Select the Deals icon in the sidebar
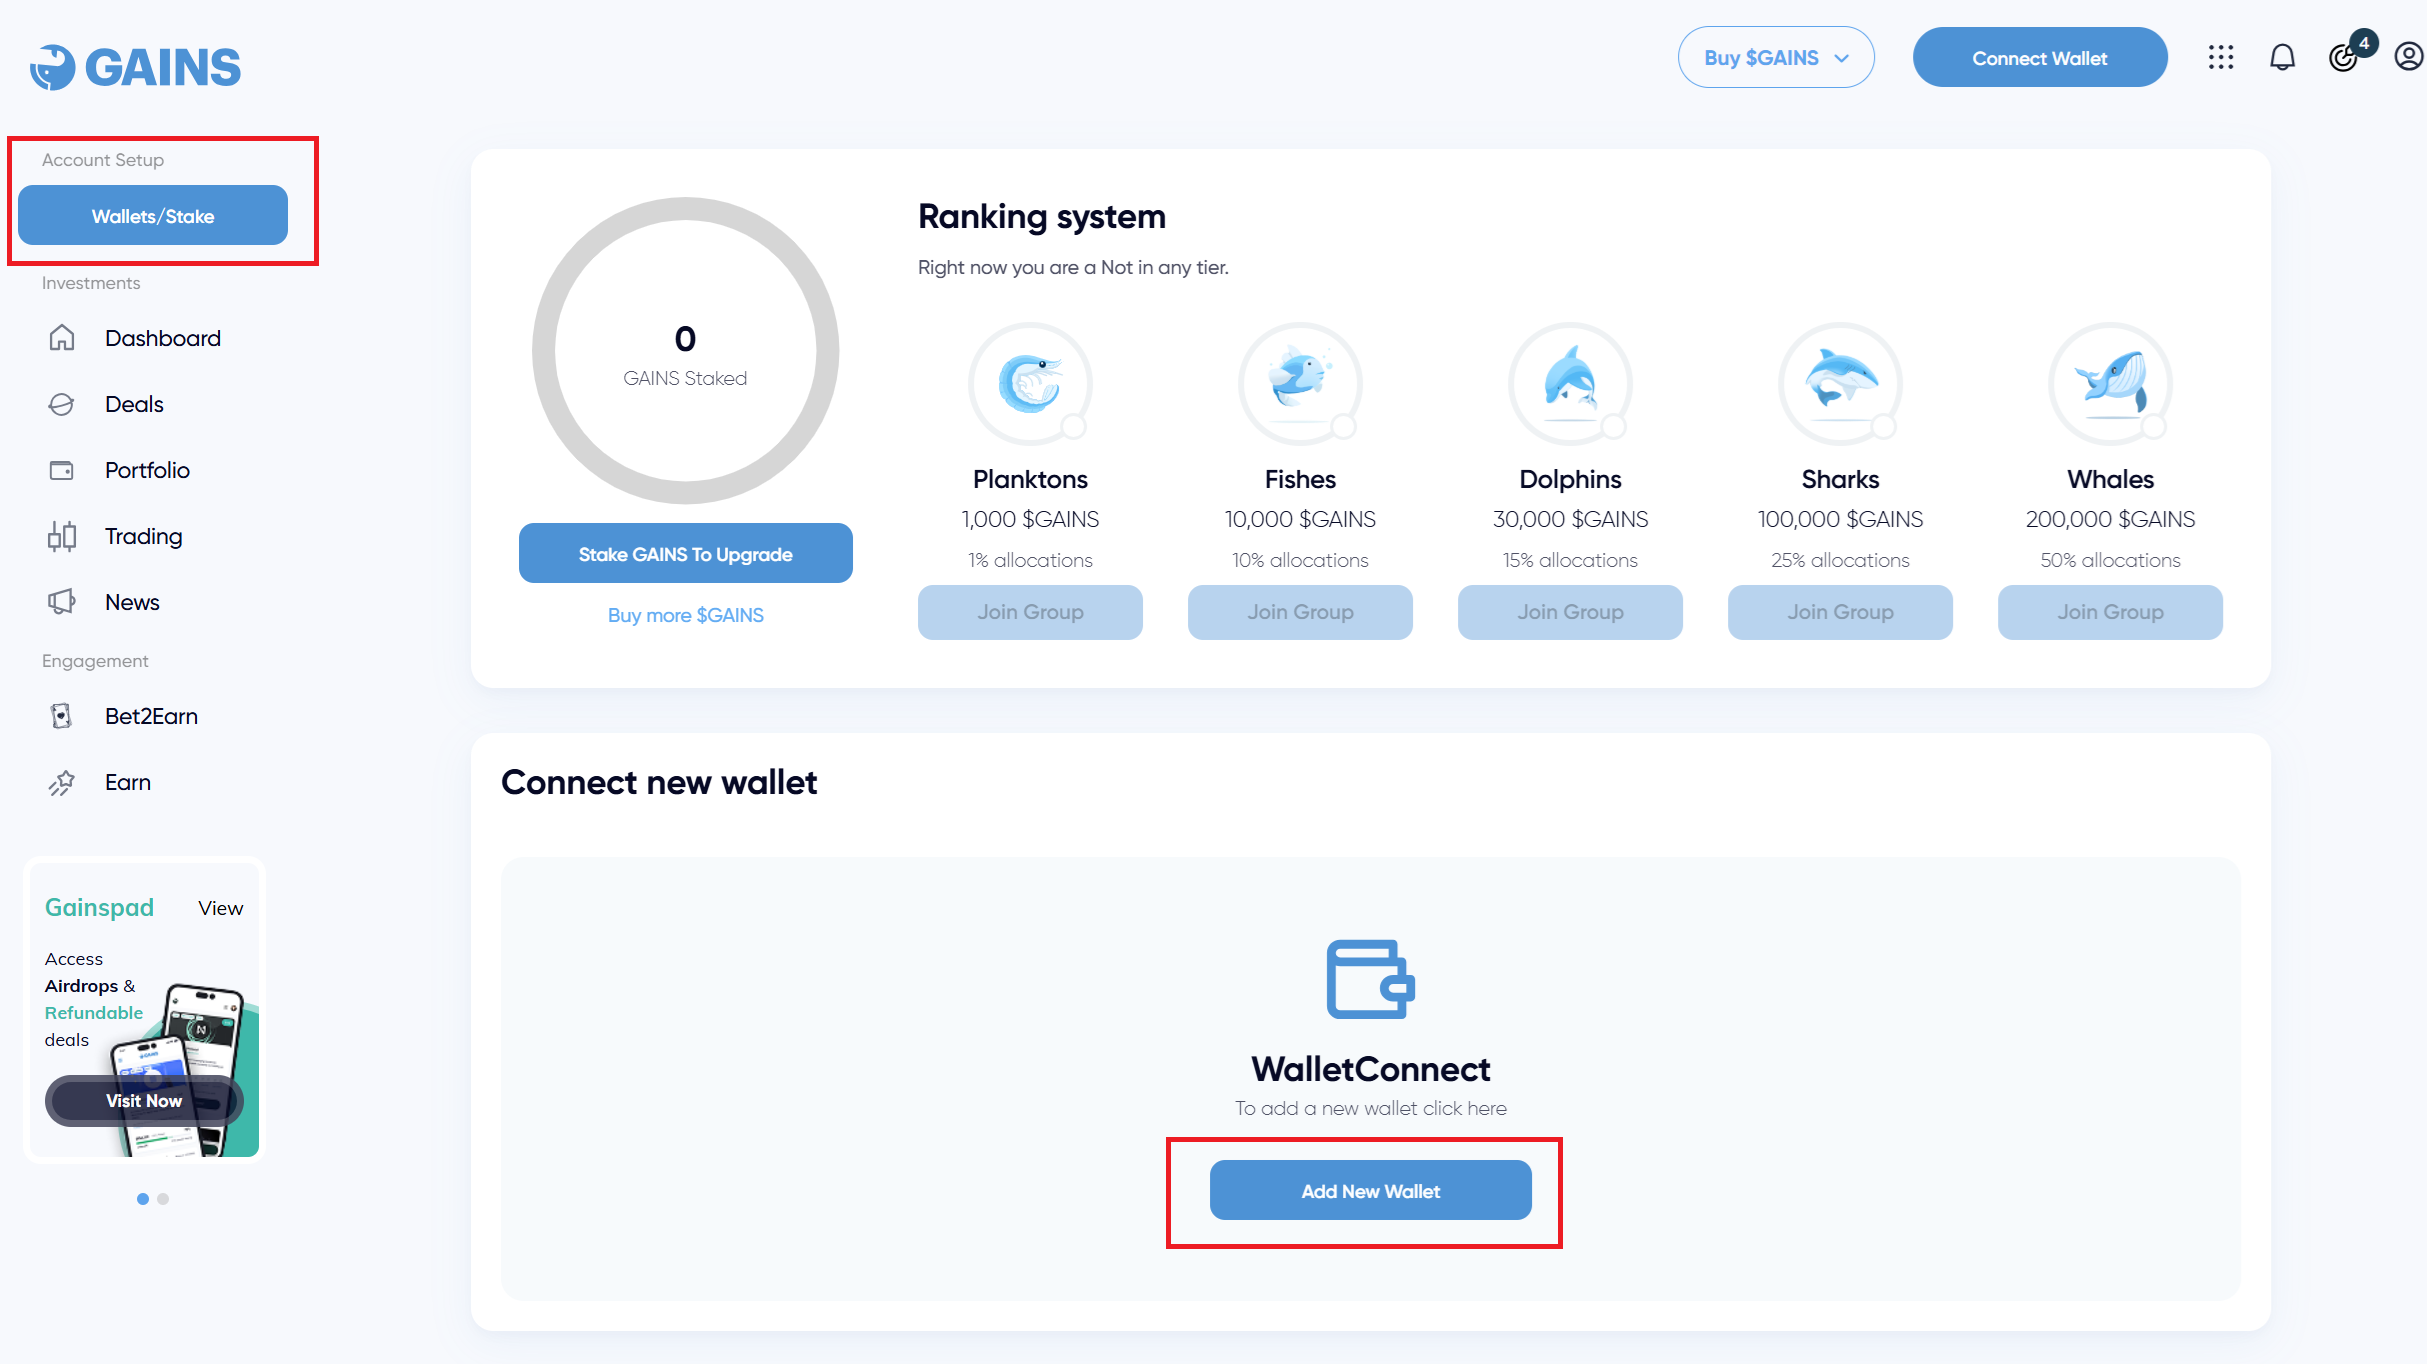 pyautogui.click(x=62, y=404)
